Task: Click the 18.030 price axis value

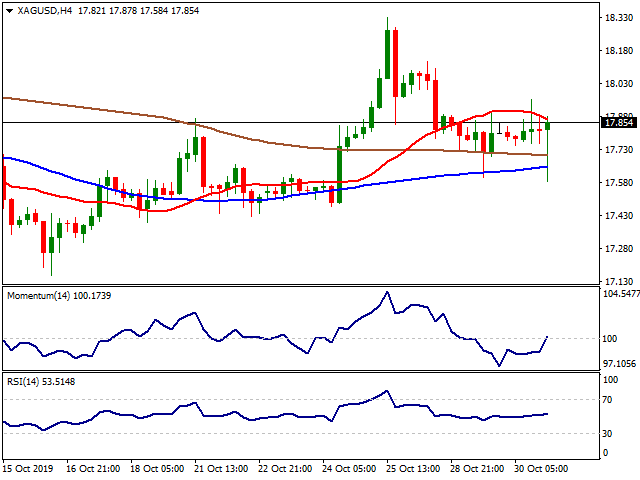Action: point(619,84)
